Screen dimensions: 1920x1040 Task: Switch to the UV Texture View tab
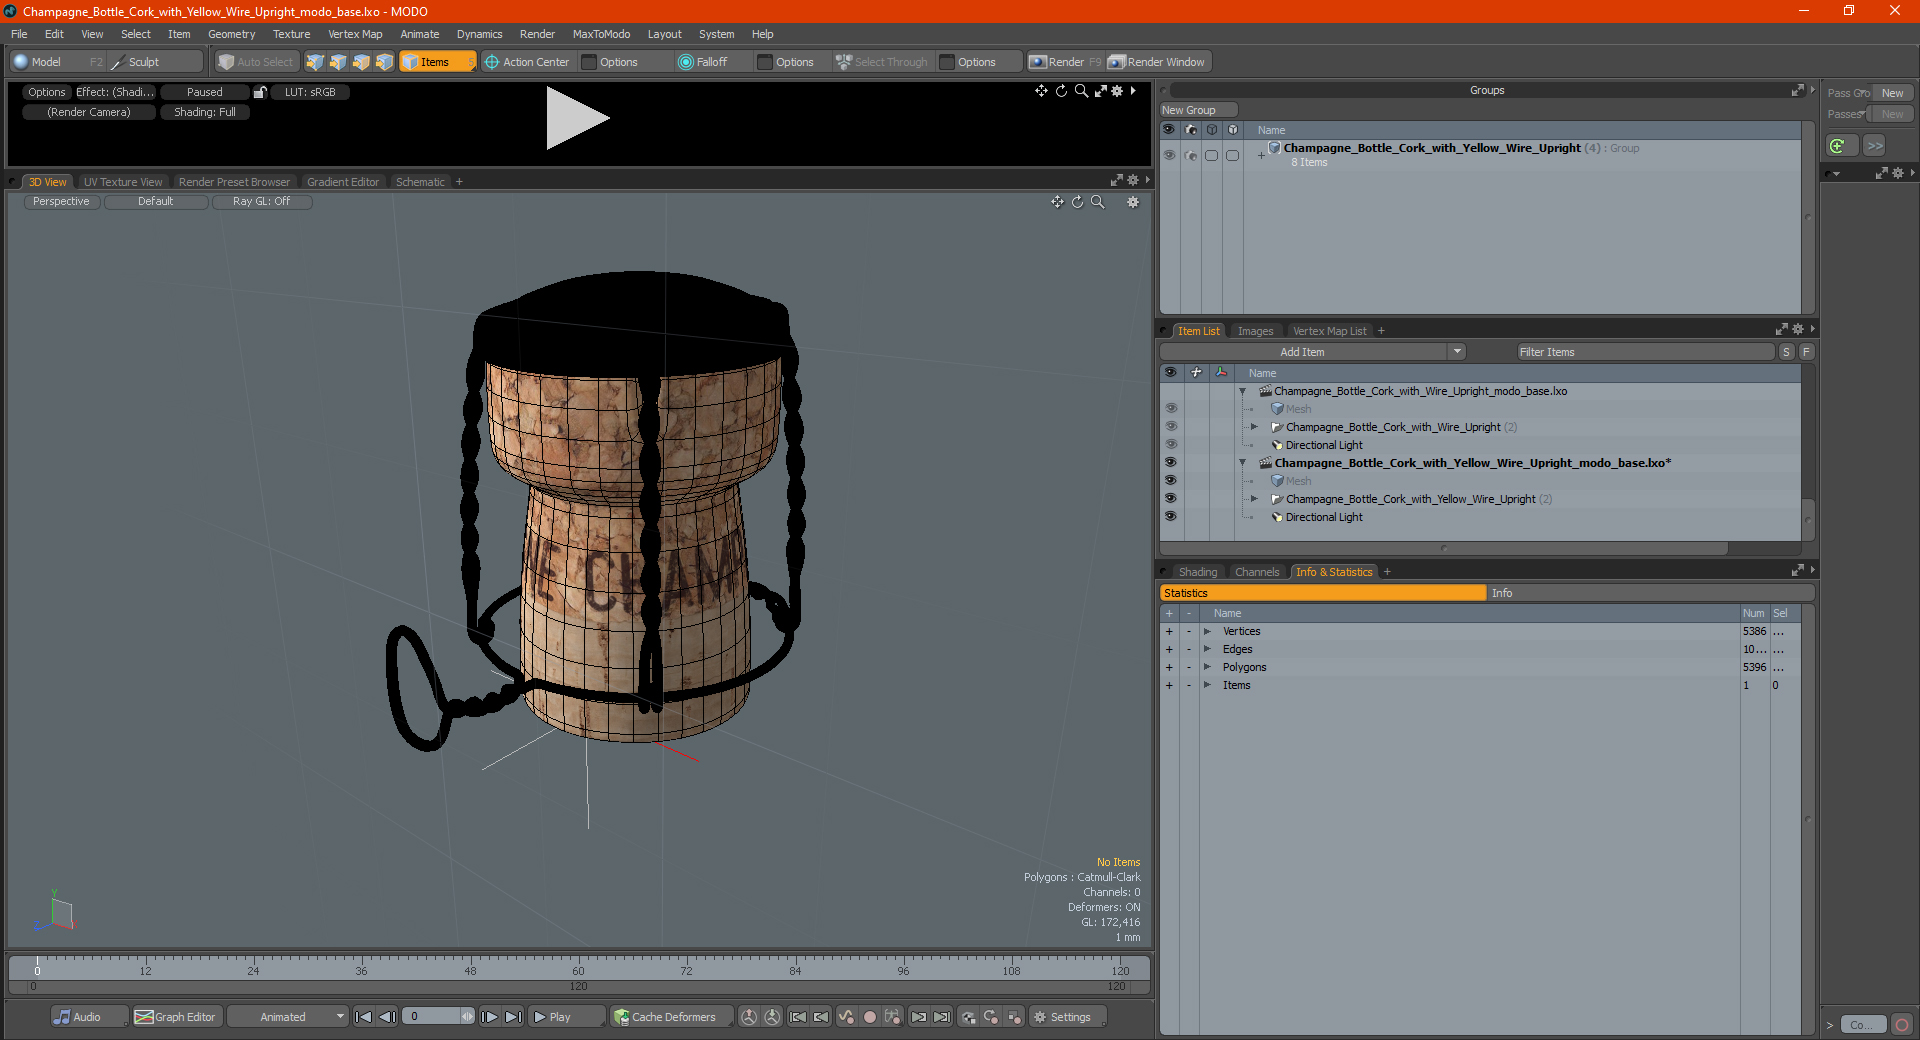click(122, 182)
